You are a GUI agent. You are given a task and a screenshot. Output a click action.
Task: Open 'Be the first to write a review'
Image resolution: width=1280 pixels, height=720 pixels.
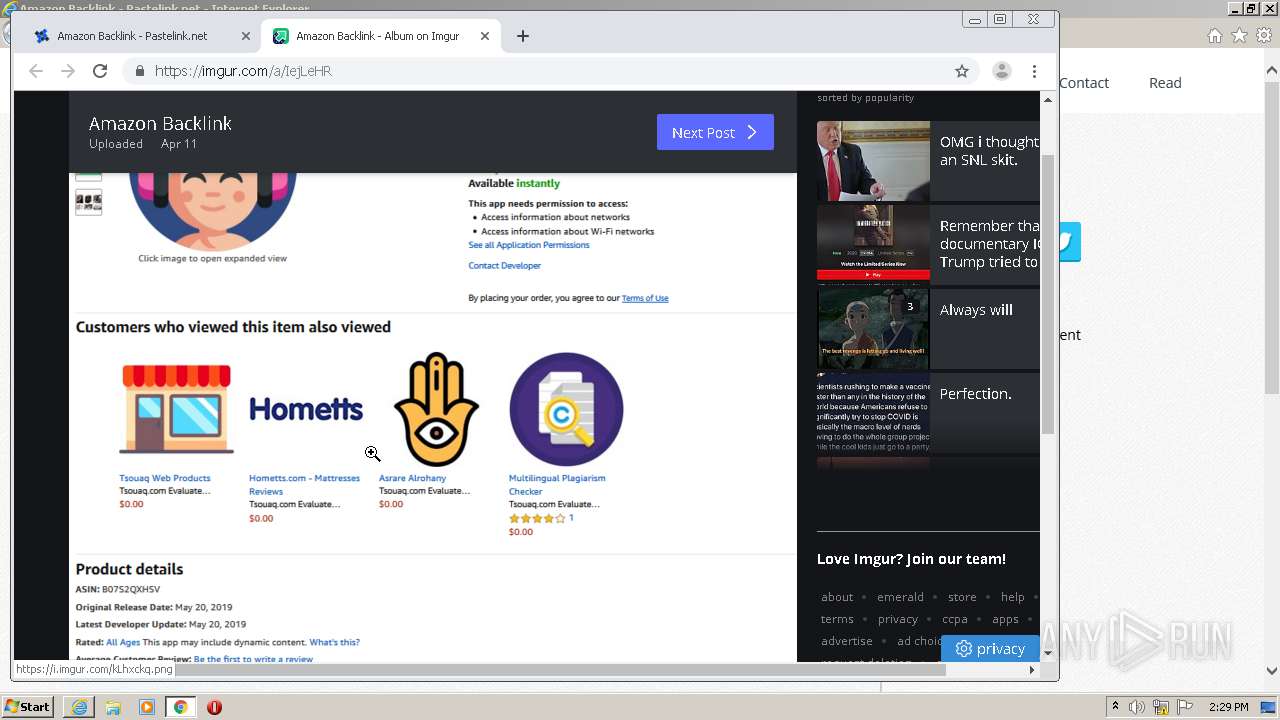[253, 659]
